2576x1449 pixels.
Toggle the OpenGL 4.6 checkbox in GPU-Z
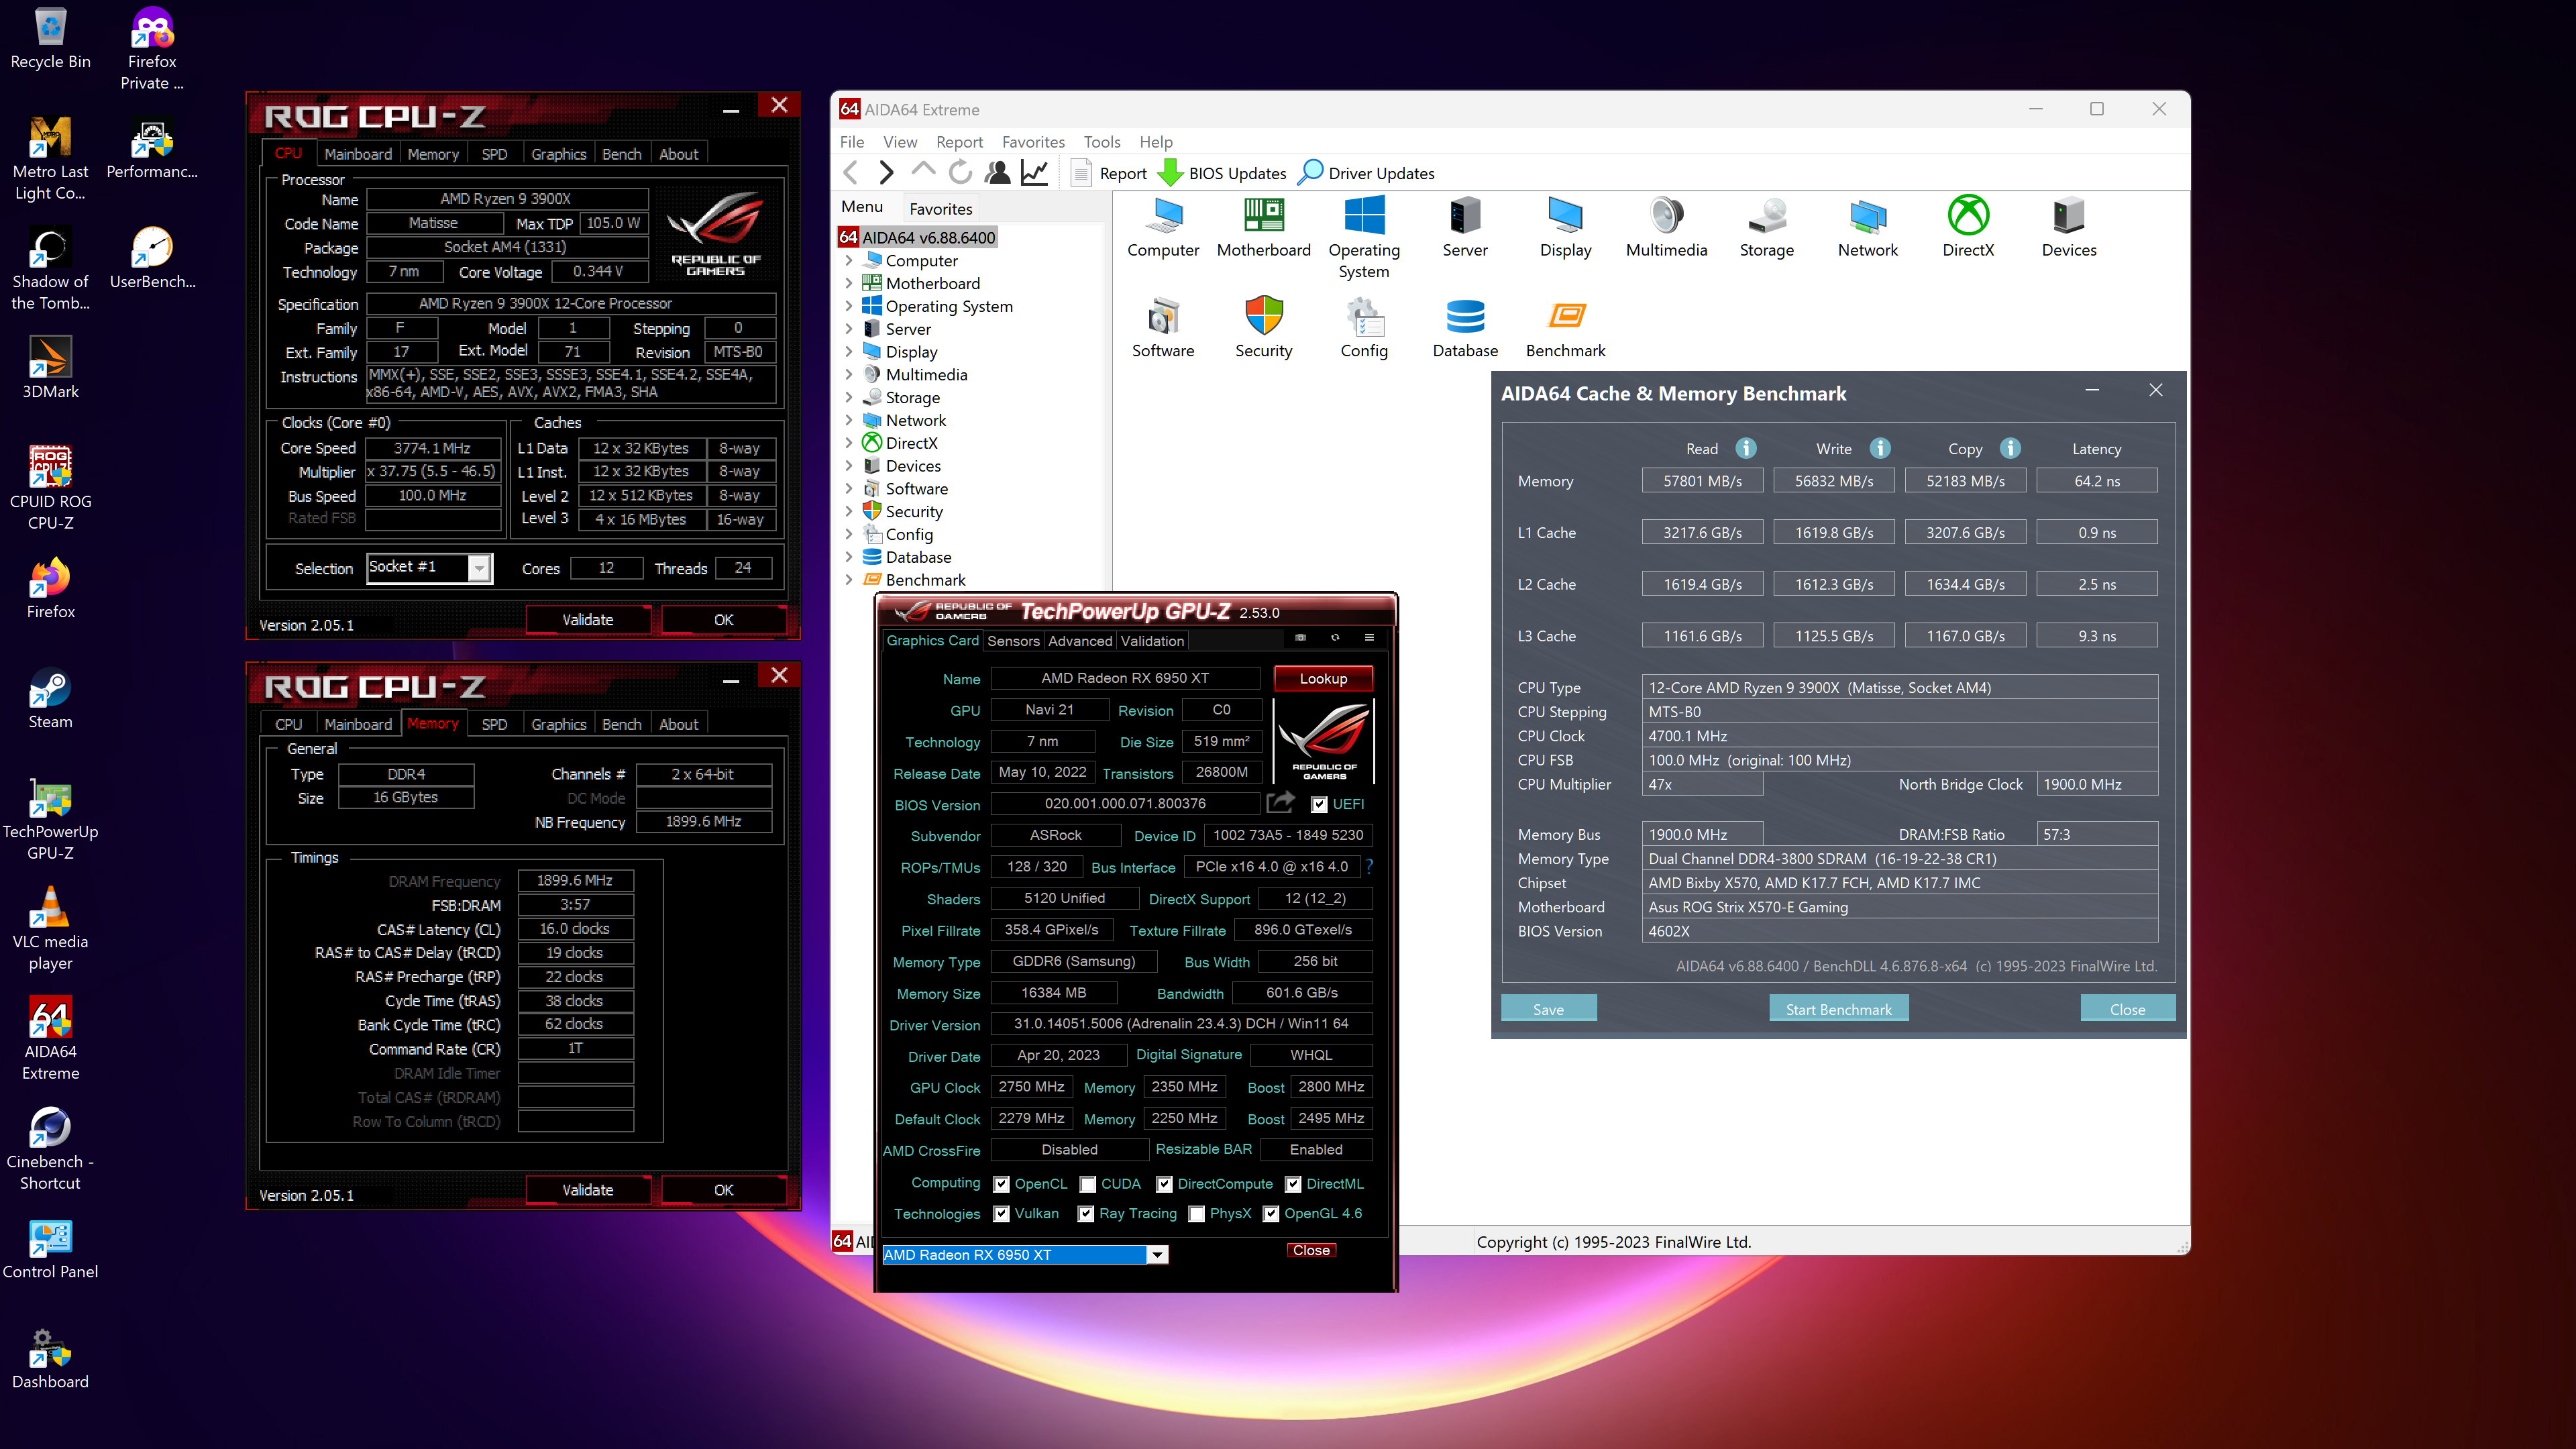point(1271,1214)
